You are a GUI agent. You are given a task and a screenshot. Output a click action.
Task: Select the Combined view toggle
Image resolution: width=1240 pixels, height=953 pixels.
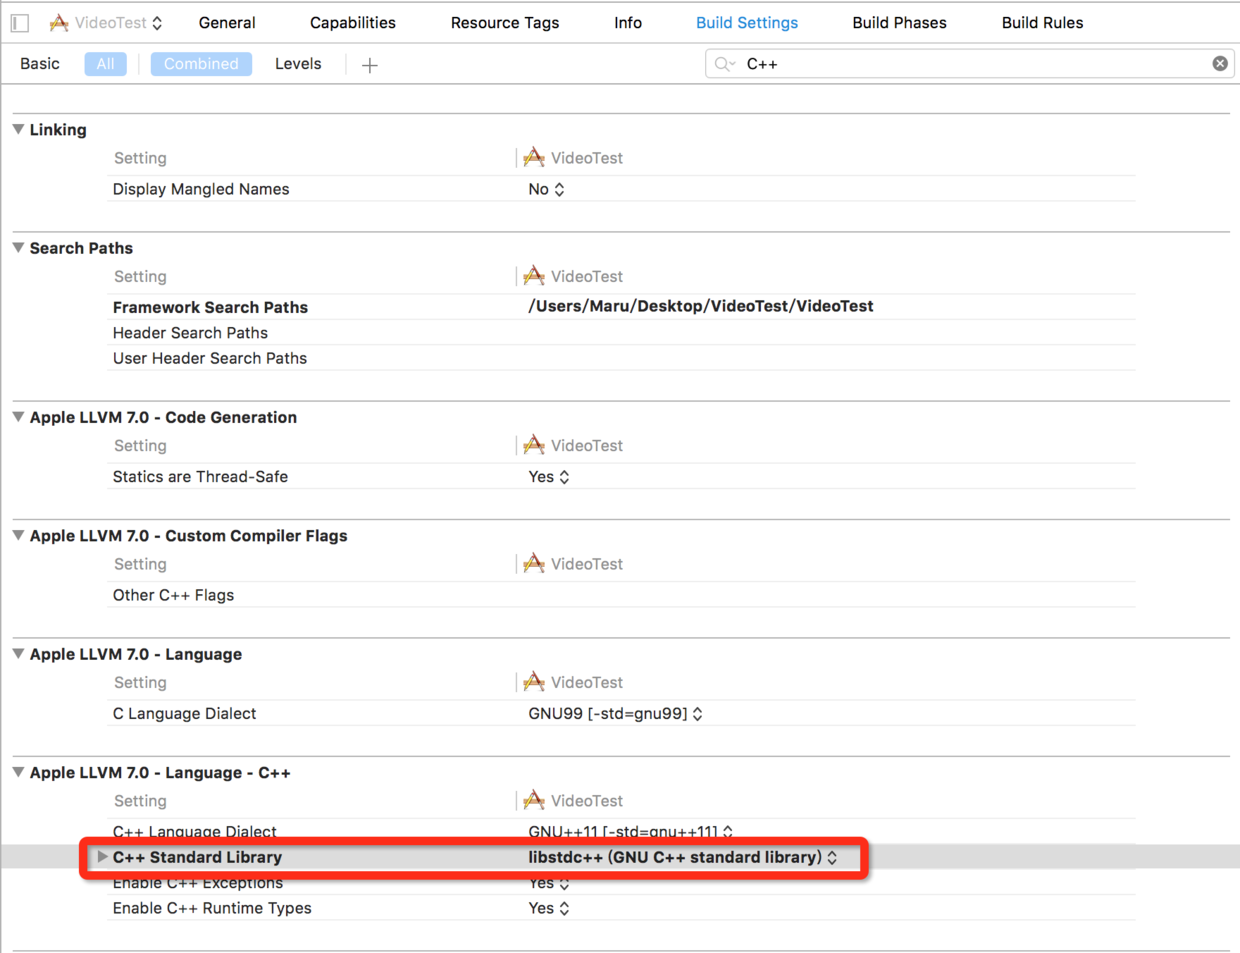coord(201,64)
